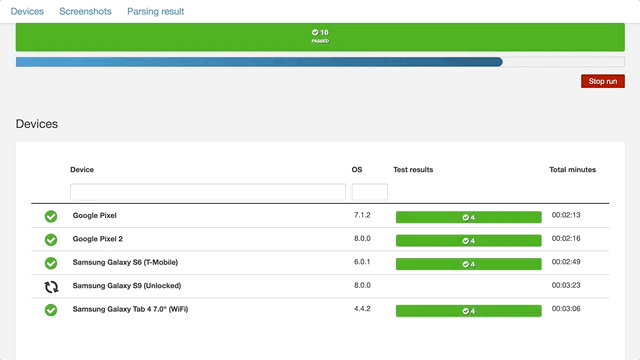Click the Google Pixel 2 passed status icon
Screen dimensions: 640x360
point(51,240)
